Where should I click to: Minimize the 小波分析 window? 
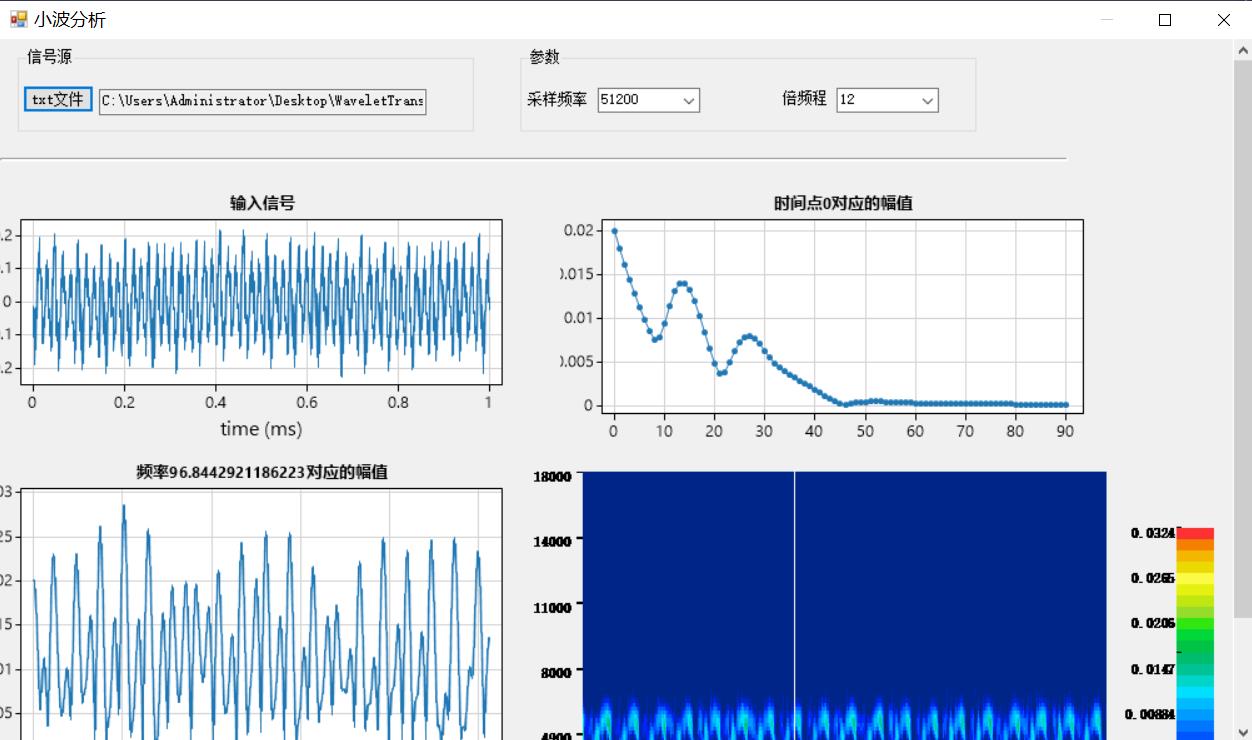pos(1107,20)
